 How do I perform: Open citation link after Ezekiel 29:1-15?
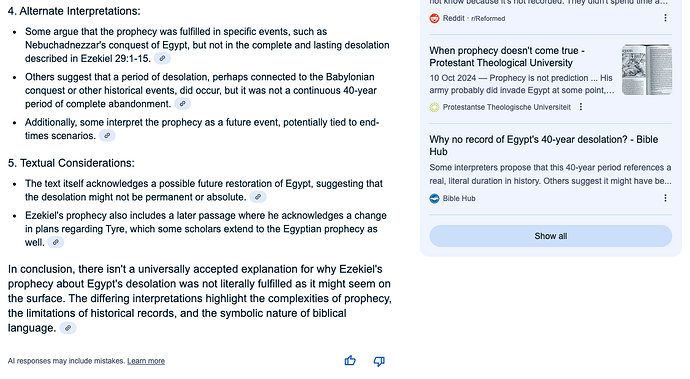[162, 59]
